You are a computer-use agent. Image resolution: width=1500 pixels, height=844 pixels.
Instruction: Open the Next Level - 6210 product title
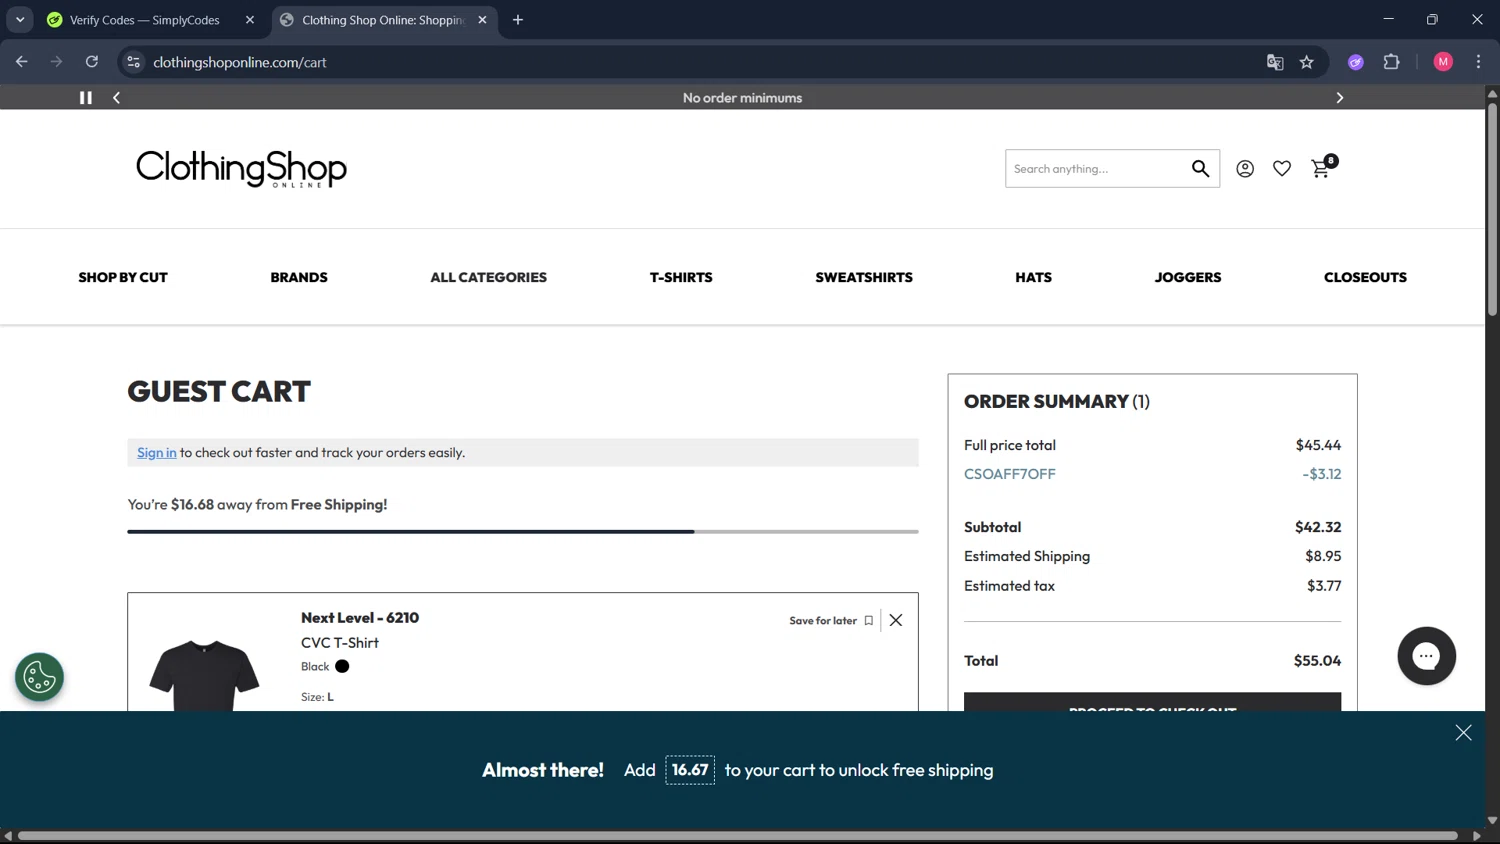point(360,618)
